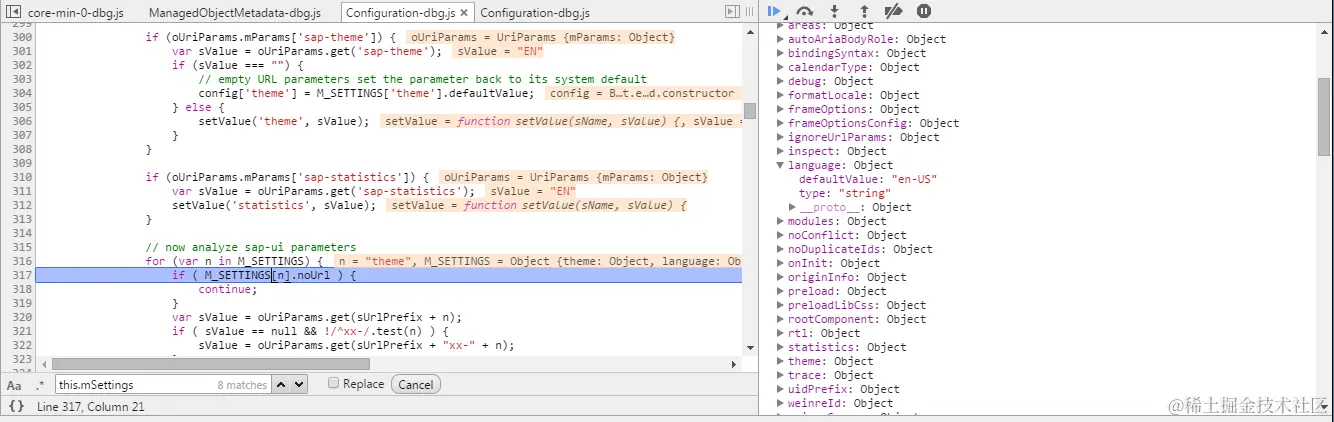The height and width of the screenshot is (422, 1334).
Task: Expand the rootComponent object
Action: [x=780, y=319]
